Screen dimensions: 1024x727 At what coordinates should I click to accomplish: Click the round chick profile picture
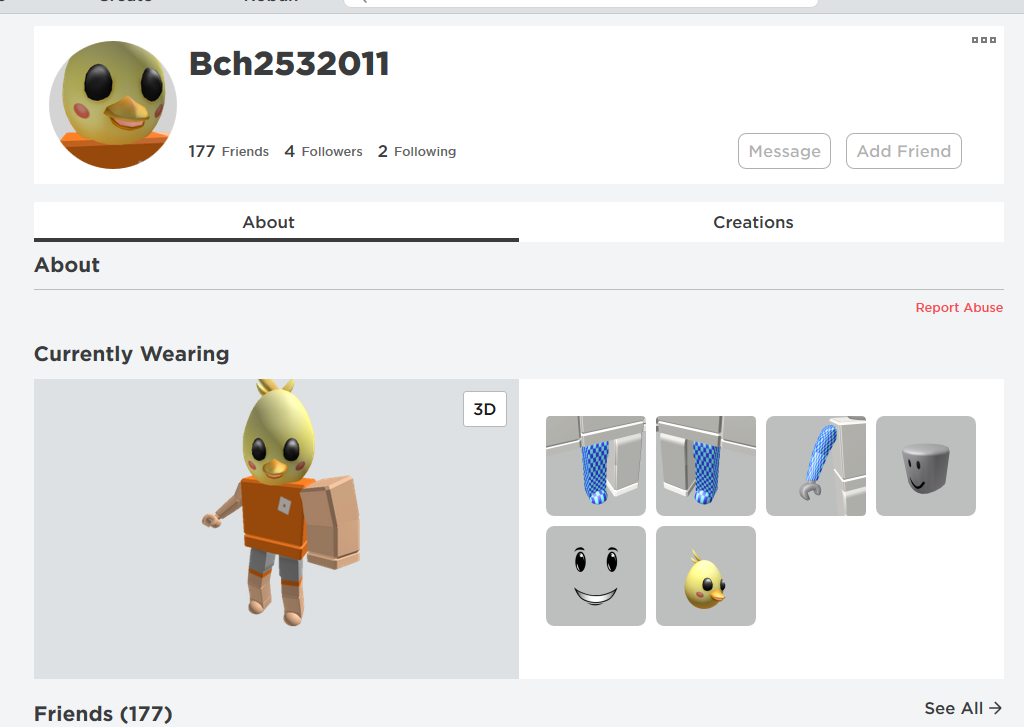pyautogui.click(x=113, y=105)
